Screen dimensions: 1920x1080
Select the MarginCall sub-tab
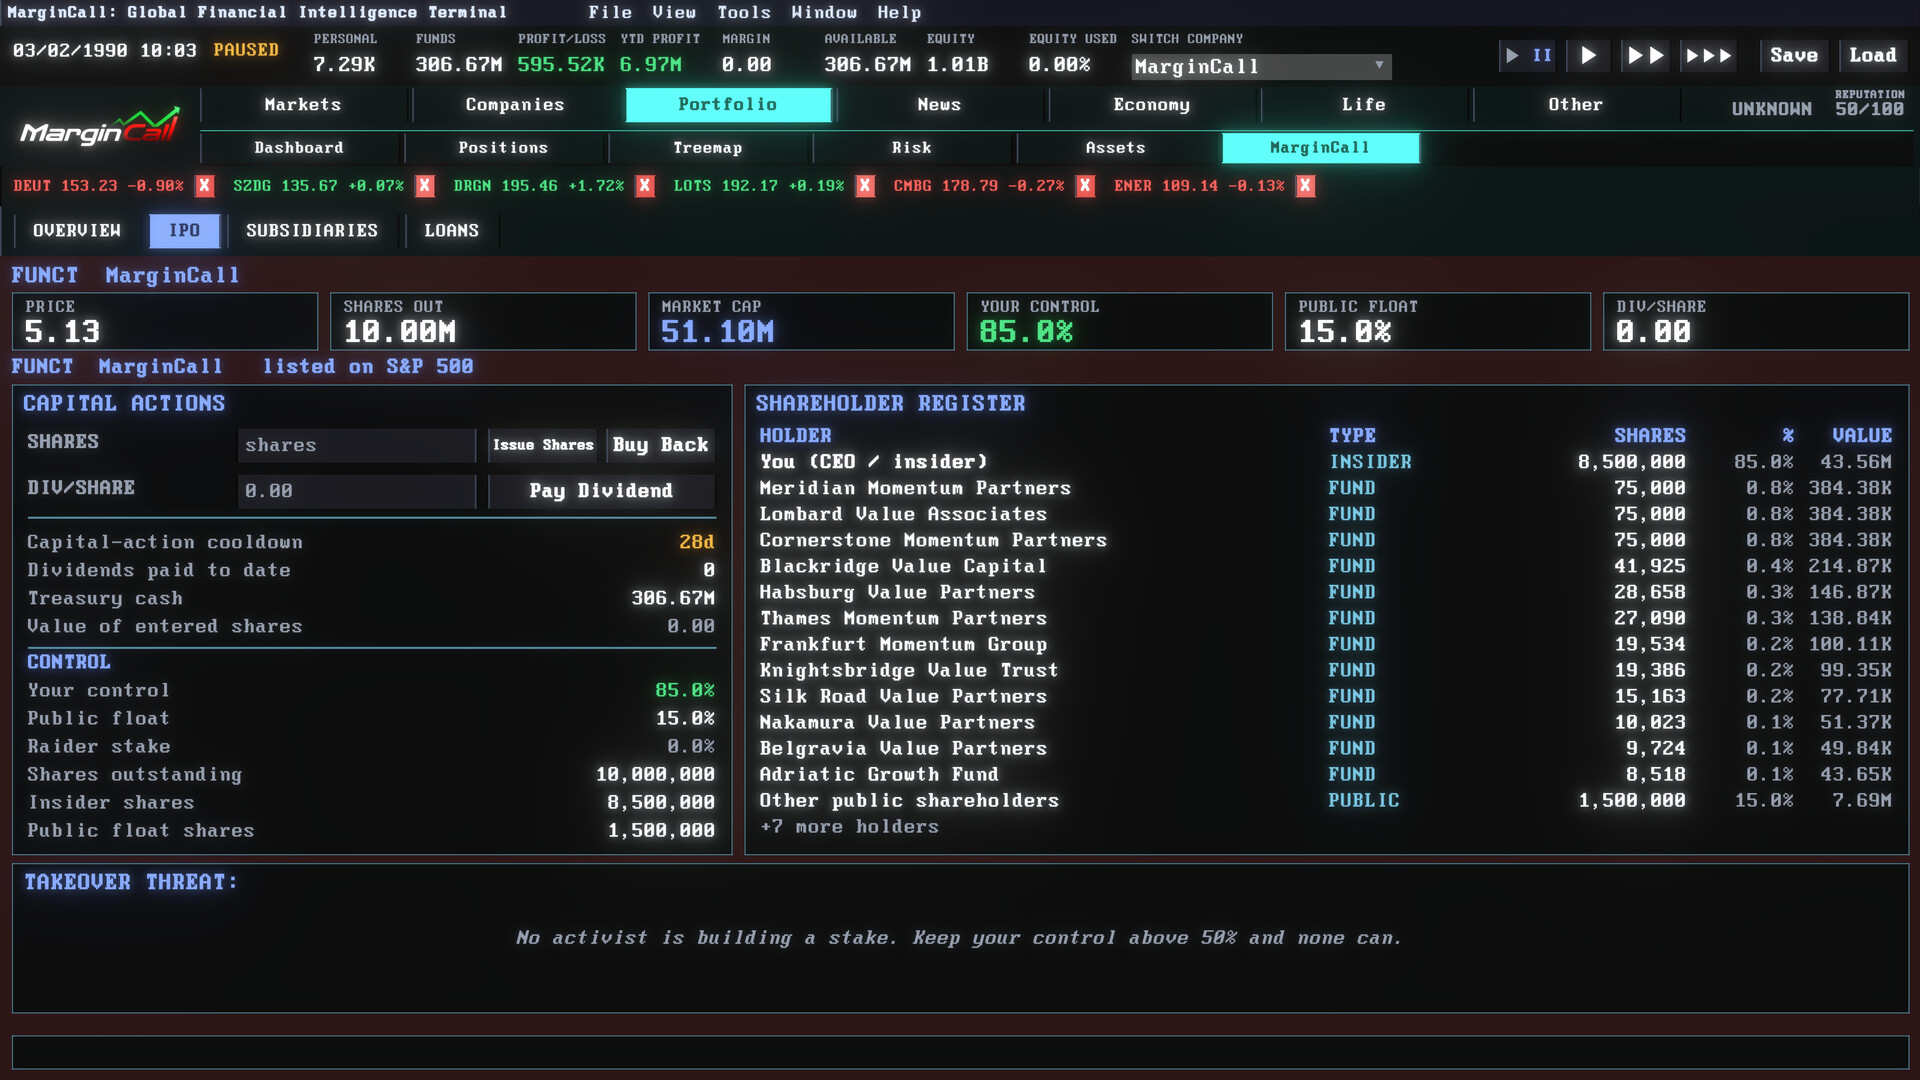pyautogui.click(x=1320, y=148)
